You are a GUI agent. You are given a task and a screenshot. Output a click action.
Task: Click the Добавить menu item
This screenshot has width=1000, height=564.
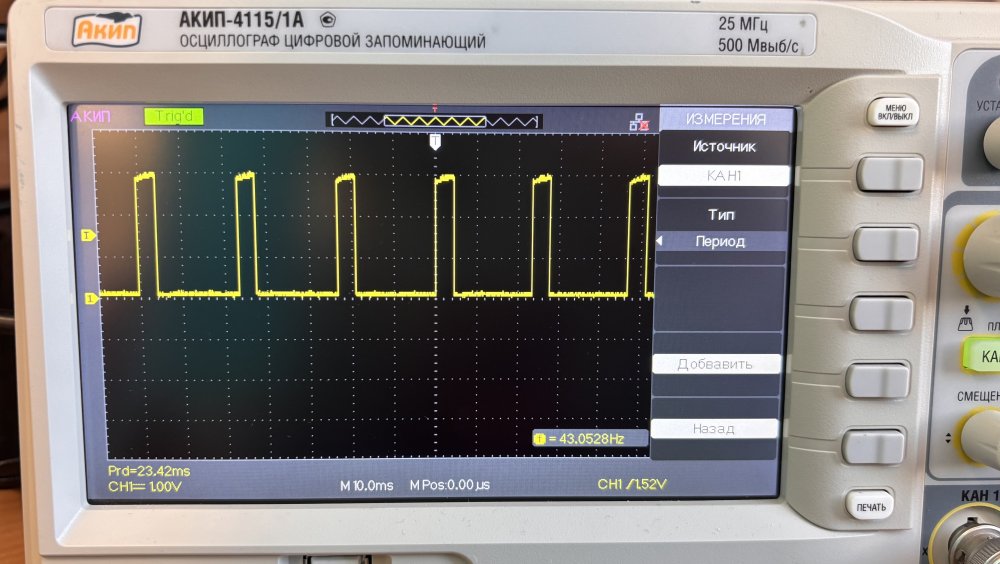715,364
